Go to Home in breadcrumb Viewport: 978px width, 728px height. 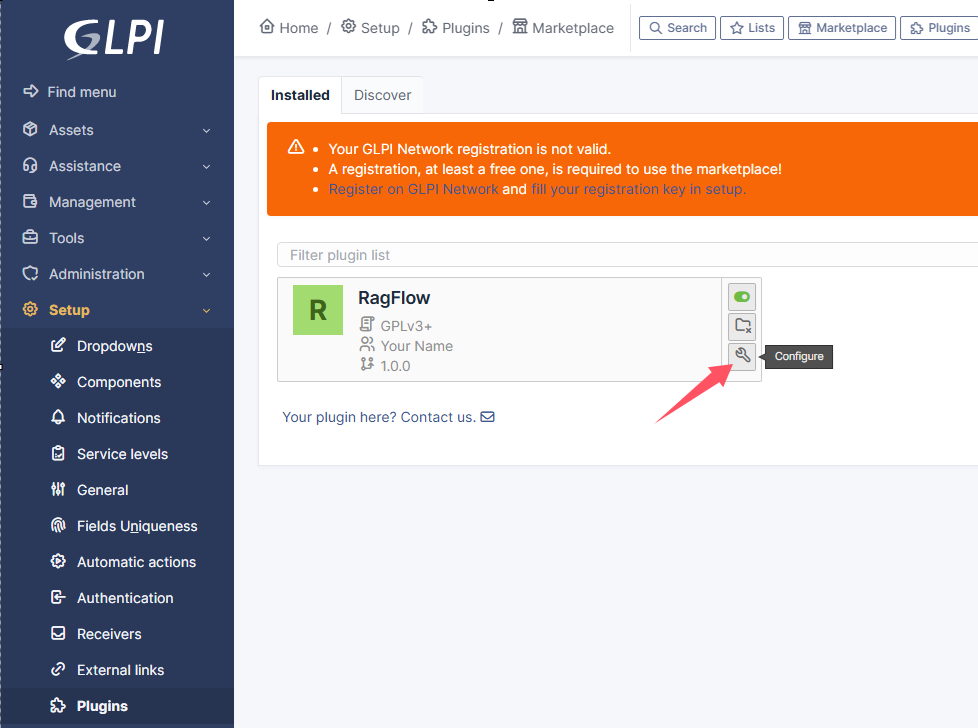289,28
